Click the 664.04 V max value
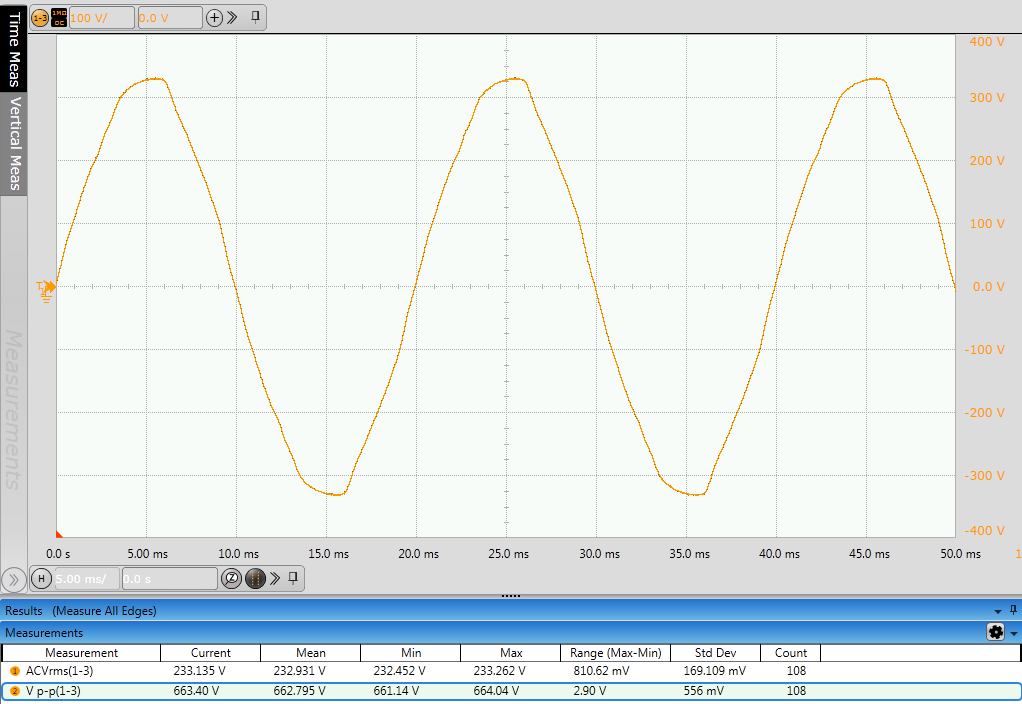 tap(496, 691)
